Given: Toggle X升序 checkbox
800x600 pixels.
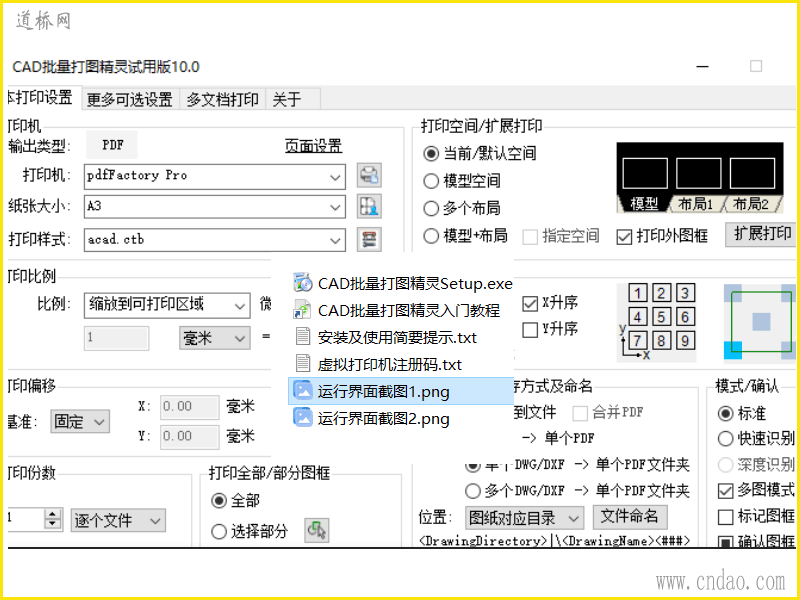Looking at the screenshot, I should (x=530, y=303).
